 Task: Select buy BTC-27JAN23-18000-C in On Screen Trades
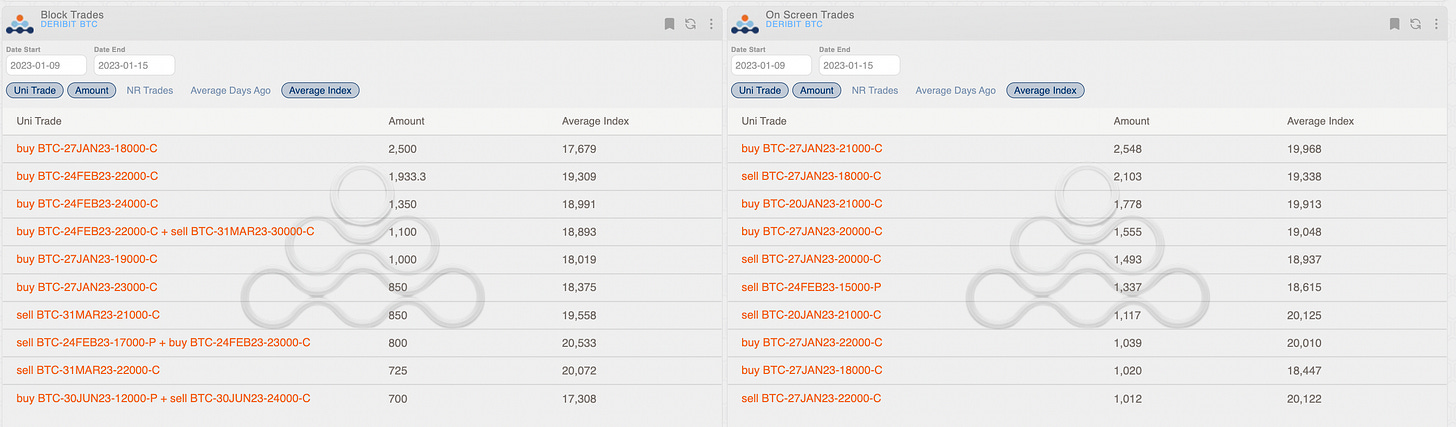click(1087, 371)
